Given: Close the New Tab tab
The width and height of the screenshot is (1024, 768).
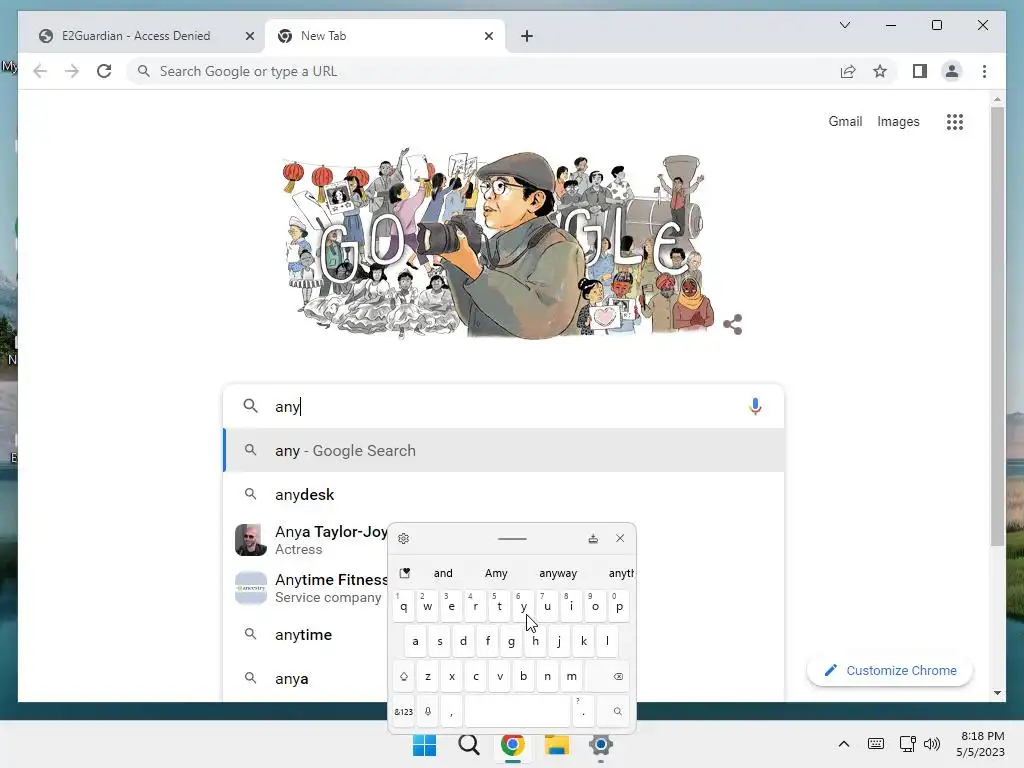Looking at the screenshot, I should tap(488, 36).
